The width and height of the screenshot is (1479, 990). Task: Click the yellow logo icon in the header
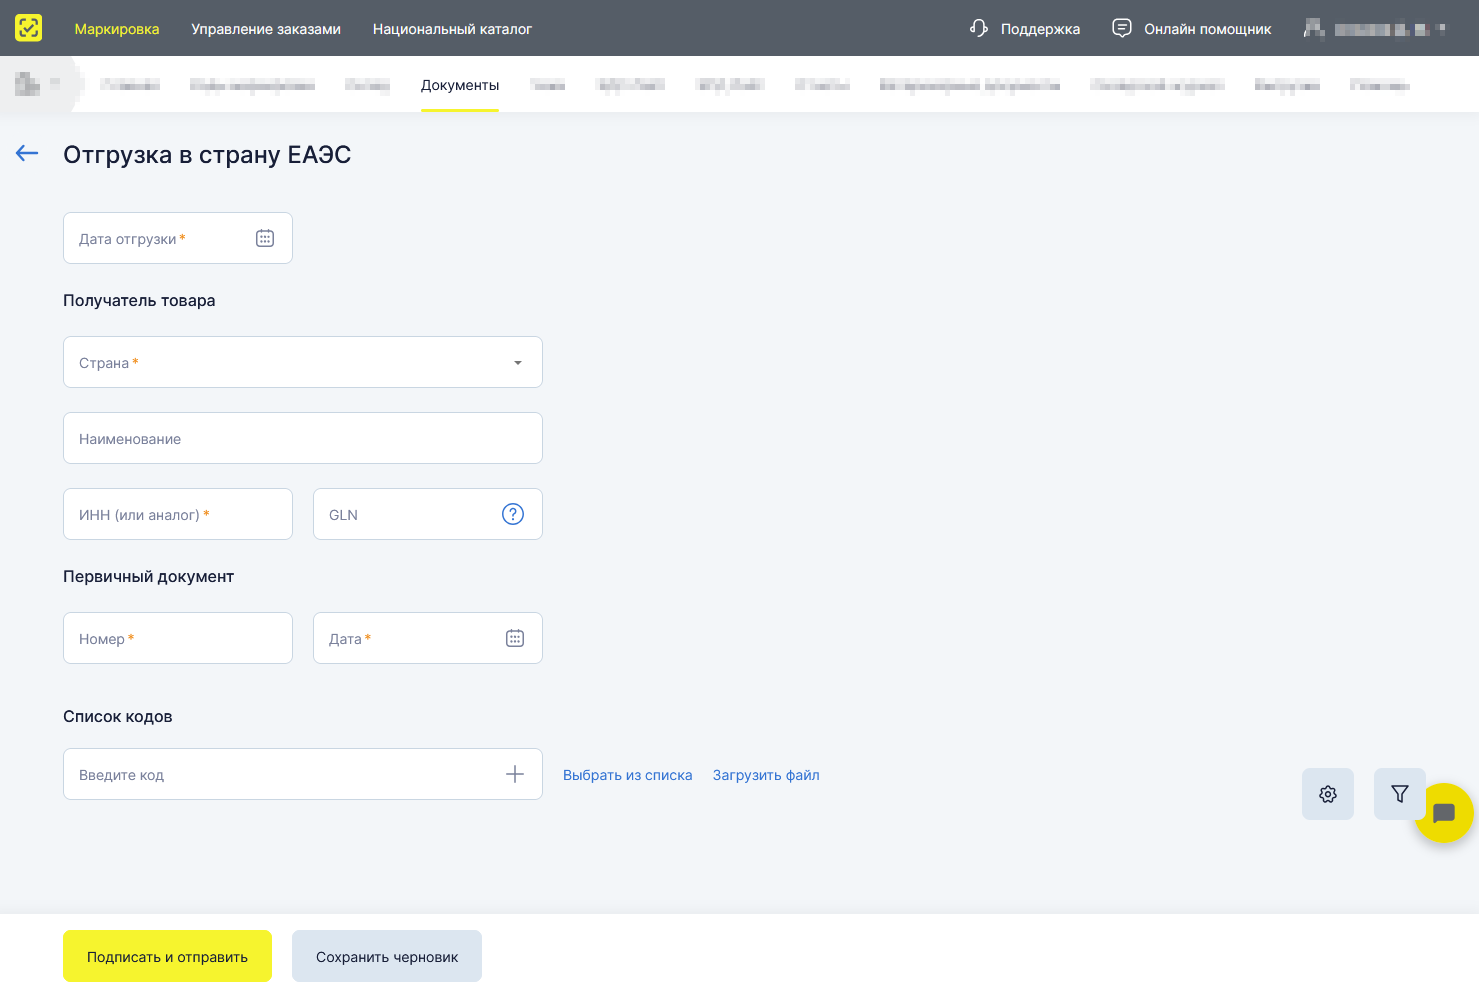[29, 28]
